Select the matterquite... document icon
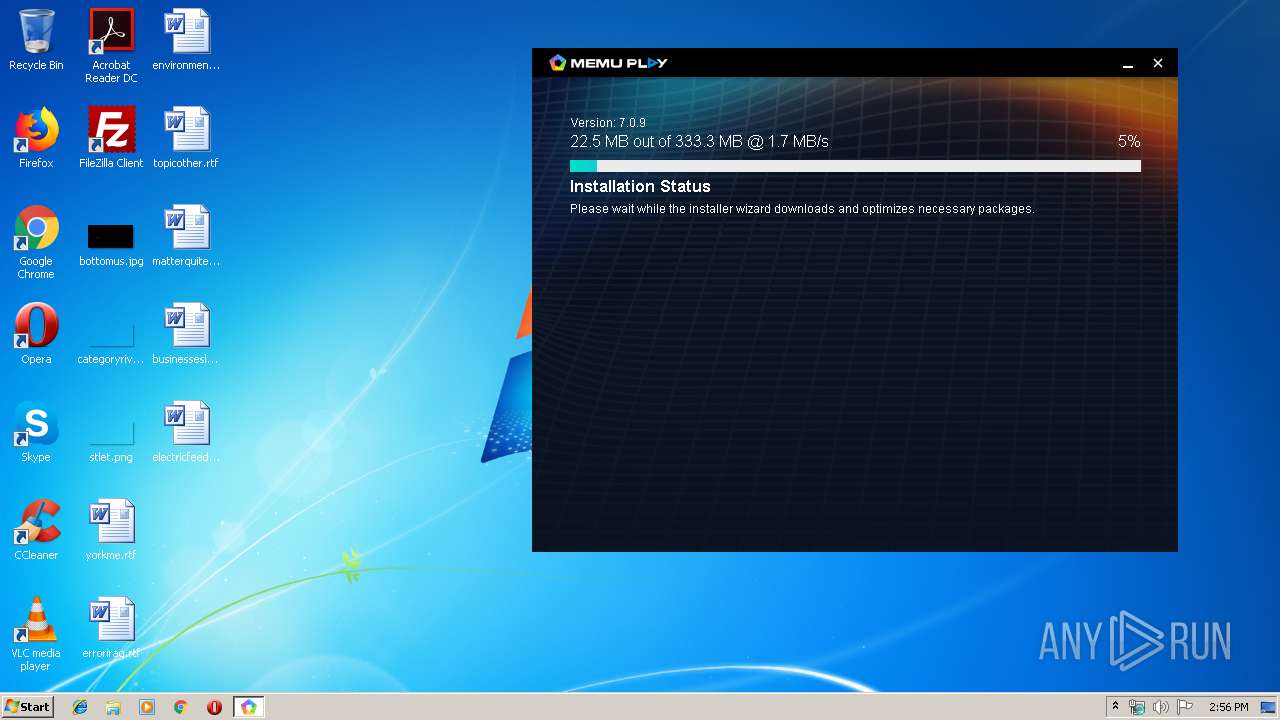The height and width of the screenshot is (720, 1280). coord(186,236)
